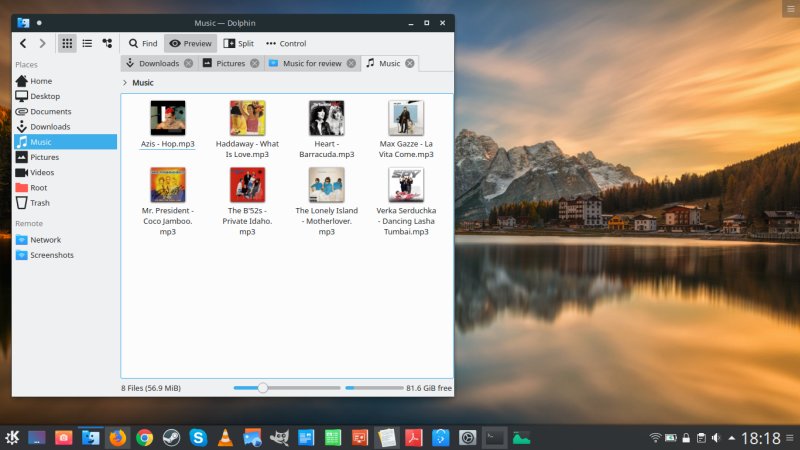This screenshot has width=800, height=450.
Task: Launch Firefox from the taskbar
Action: tap(118, 437)
